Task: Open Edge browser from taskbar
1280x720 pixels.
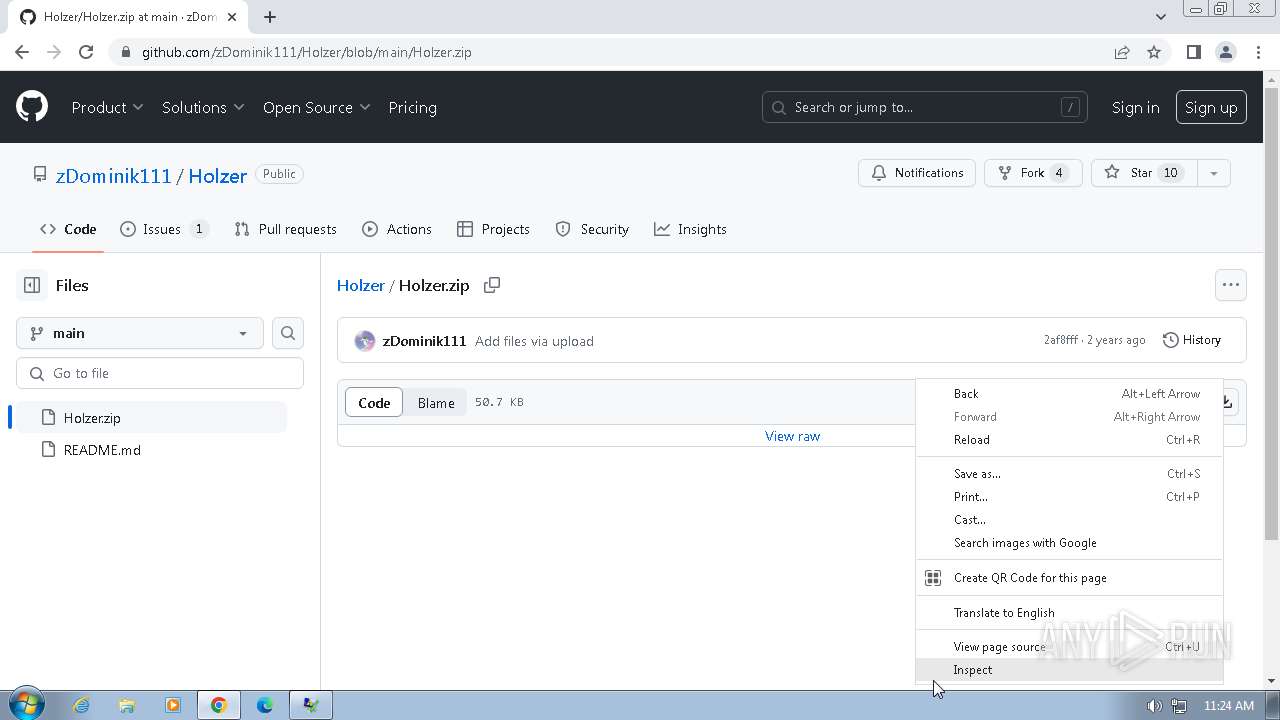Action: (x=265, y=705)
